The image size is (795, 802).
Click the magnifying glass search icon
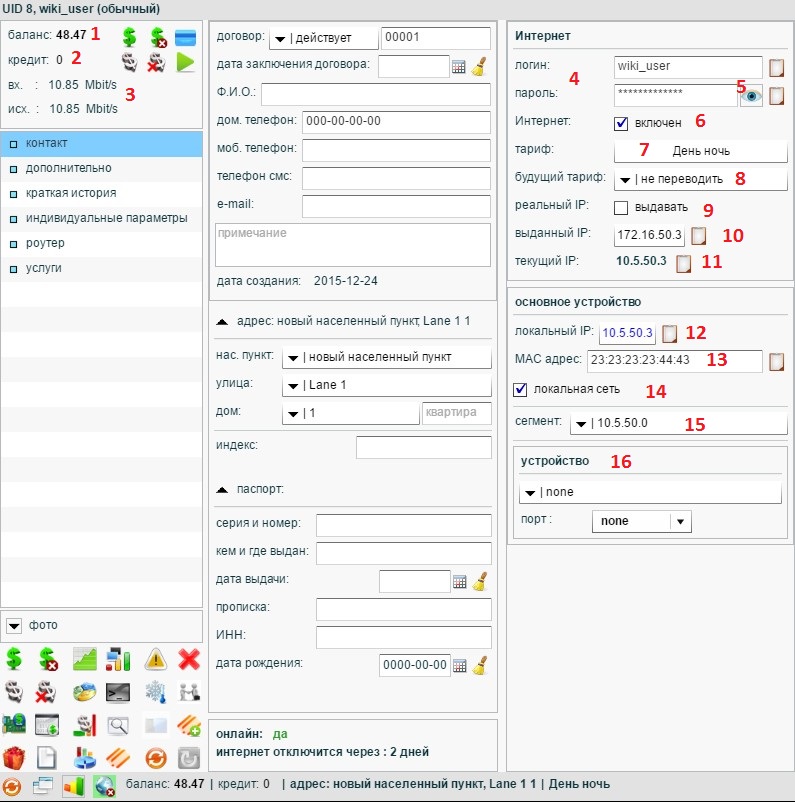[119, 724]
